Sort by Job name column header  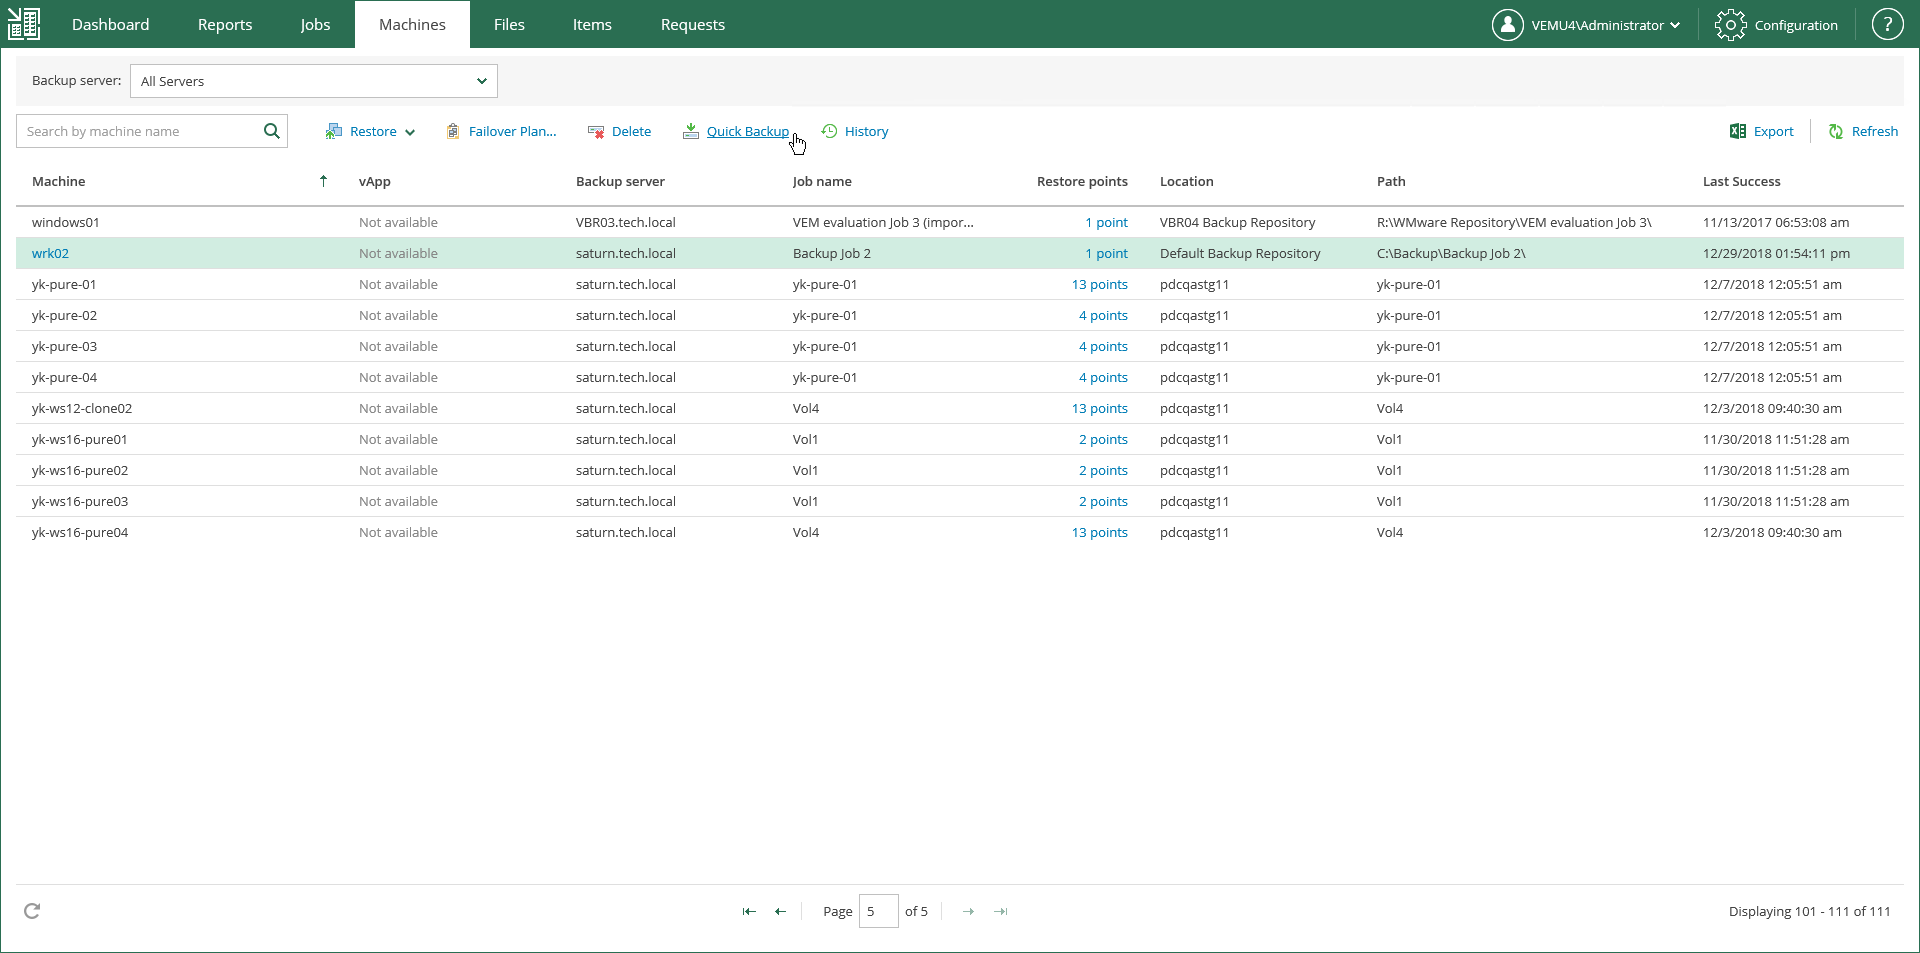[x=822, y=181]
